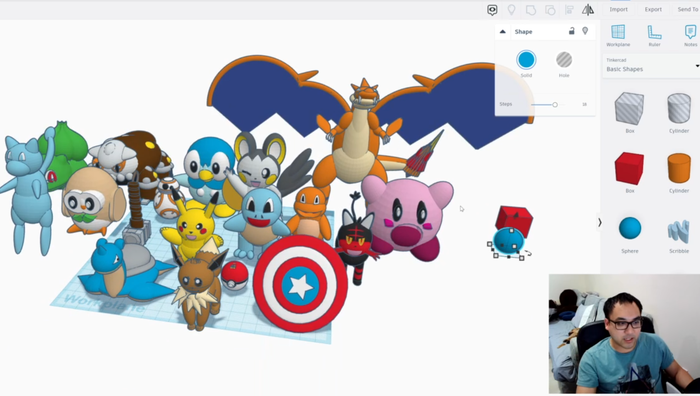700x396 pixels.
Task: Pick the red Box shape
Action: [629, 168]
